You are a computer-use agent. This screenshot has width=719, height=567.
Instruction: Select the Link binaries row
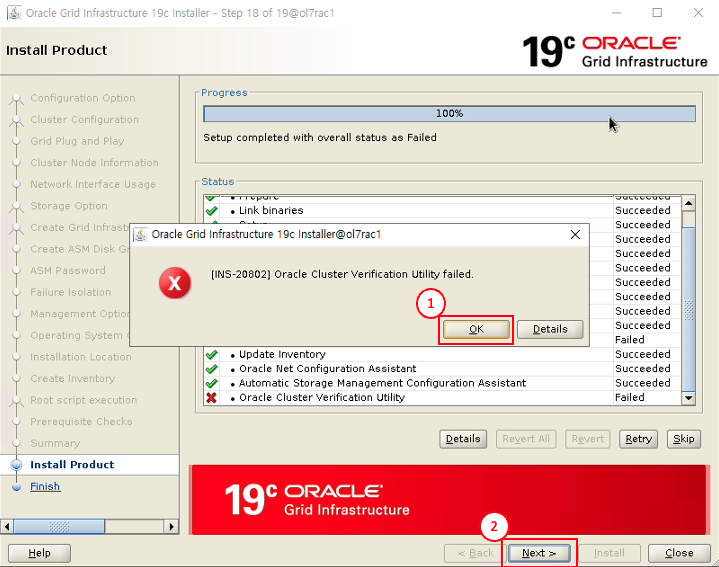[x=442, y=211]
